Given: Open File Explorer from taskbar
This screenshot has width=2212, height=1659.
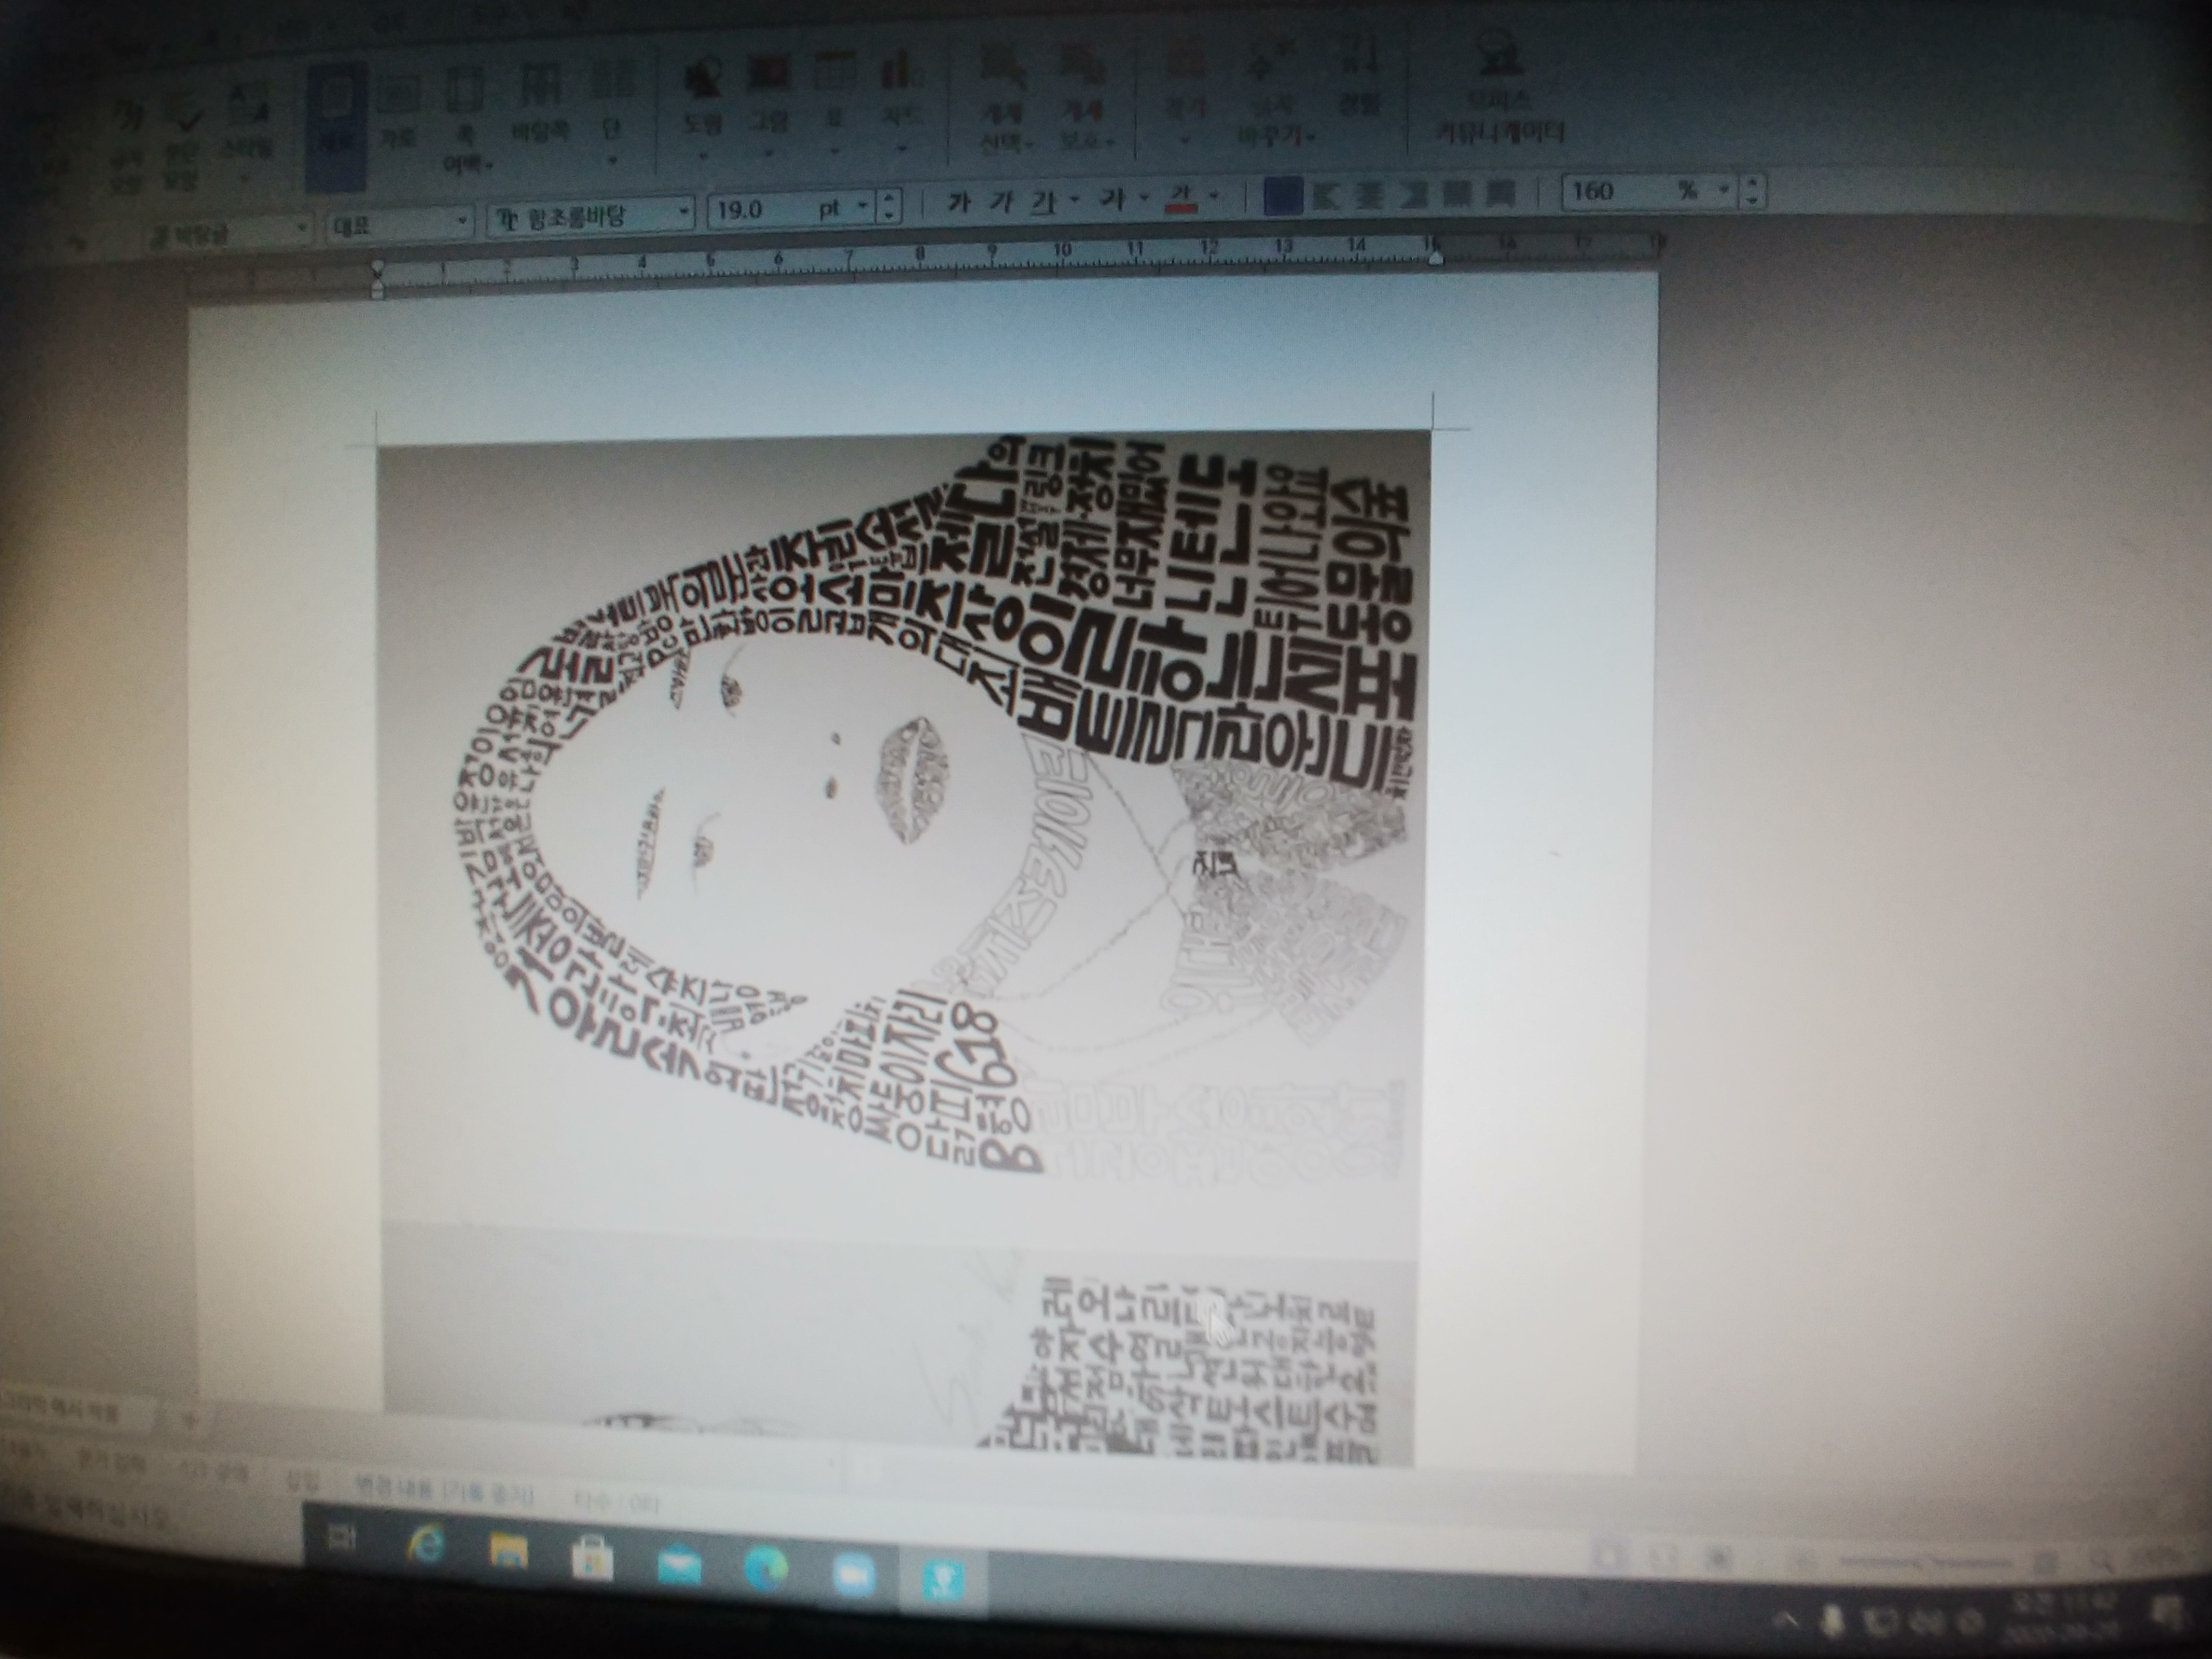Looking at the screenshot, I should coord(508,1552).
